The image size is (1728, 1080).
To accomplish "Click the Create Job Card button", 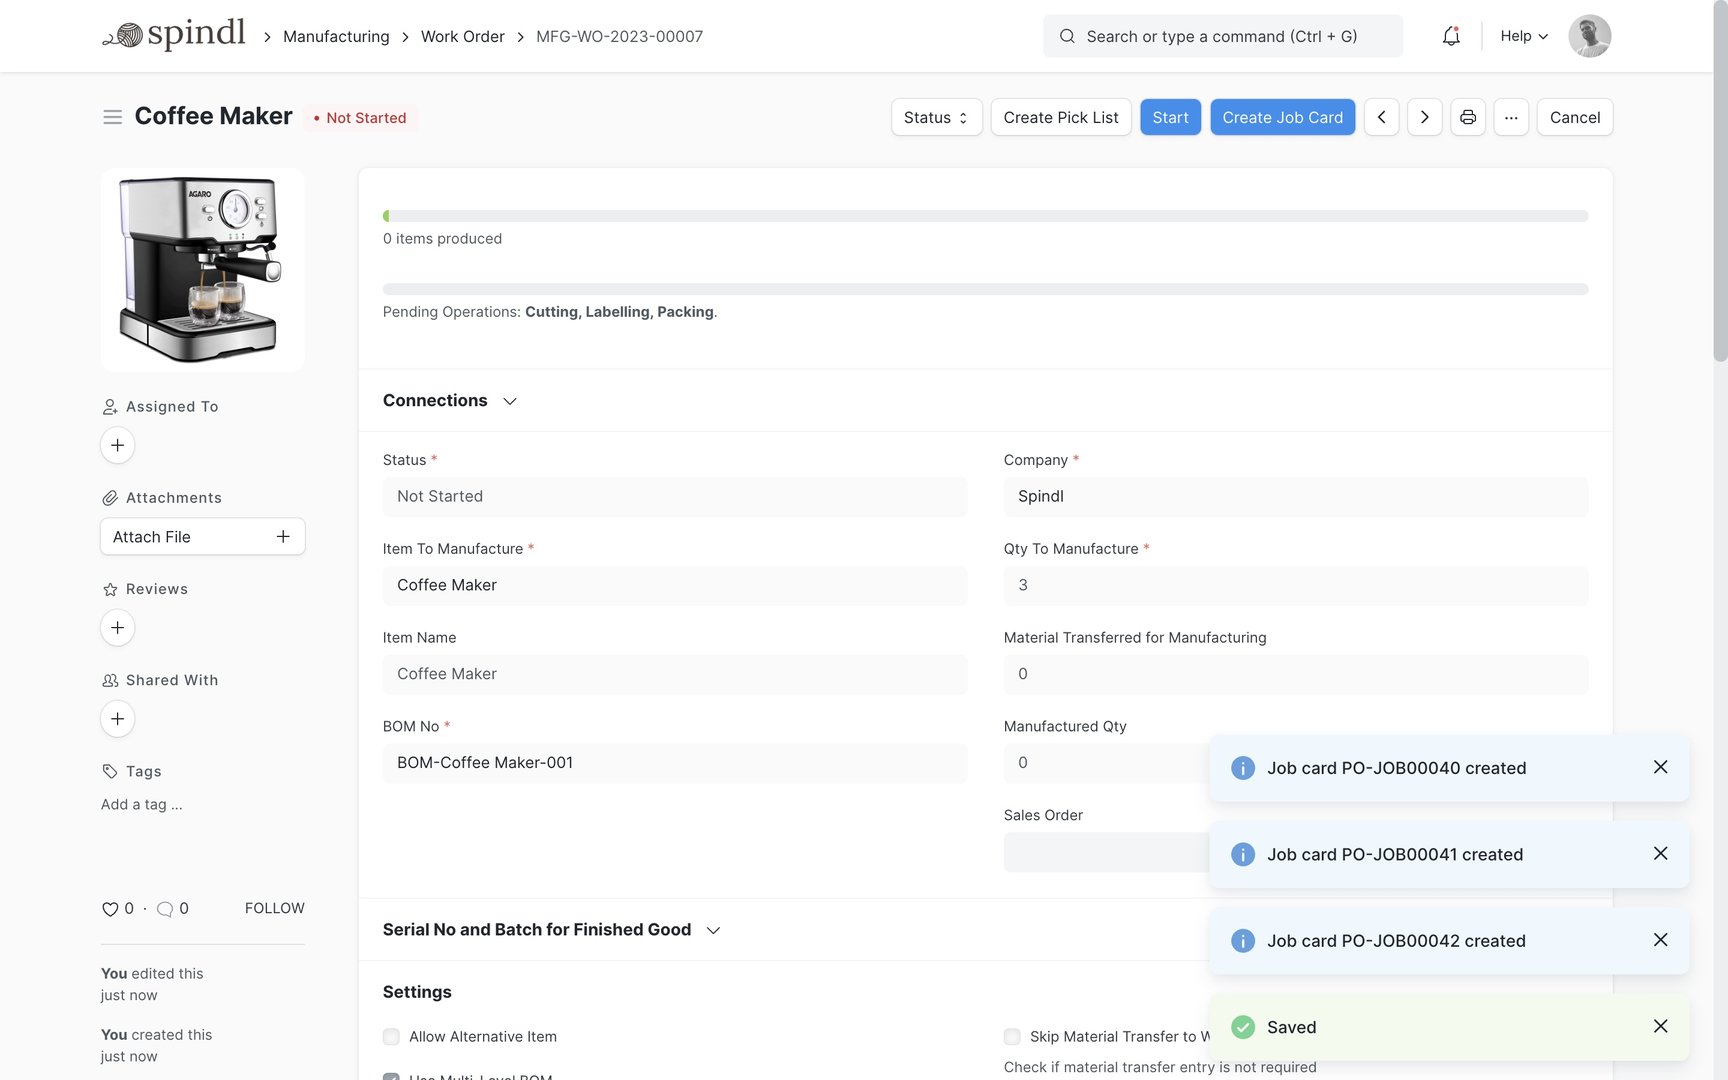I will [1282, 117].
